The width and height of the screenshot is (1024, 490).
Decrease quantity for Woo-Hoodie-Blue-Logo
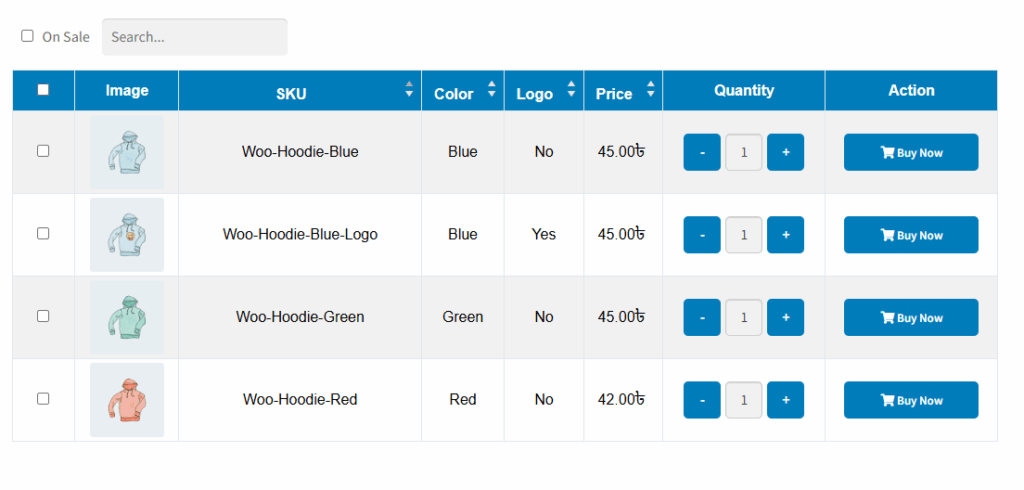702,235
